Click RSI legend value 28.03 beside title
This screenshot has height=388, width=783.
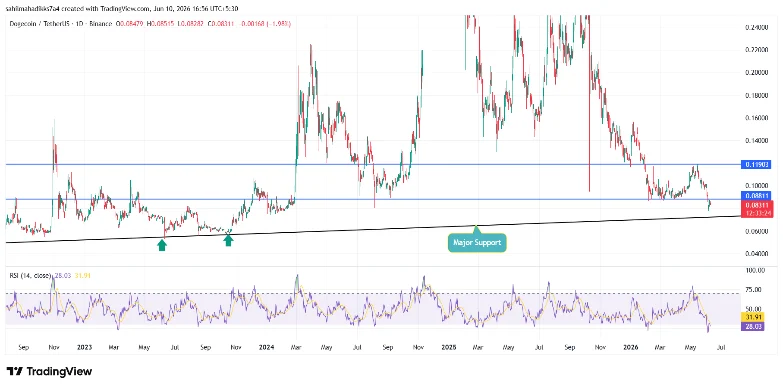(62, 275)
